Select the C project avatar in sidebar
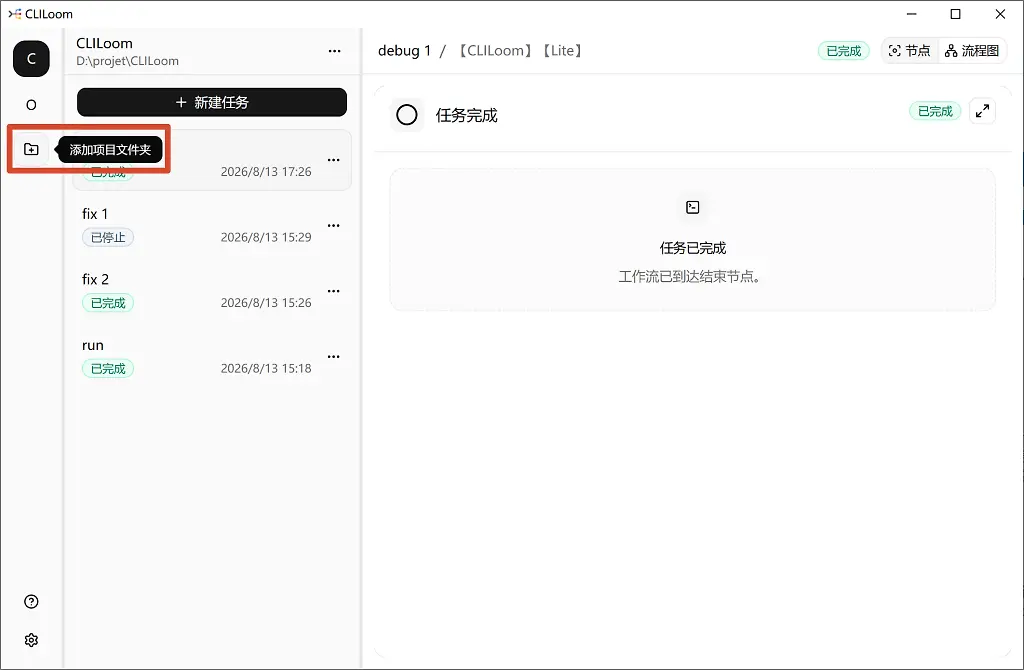The width and height of the screenshot is (1024, 670). coord(31,59)
